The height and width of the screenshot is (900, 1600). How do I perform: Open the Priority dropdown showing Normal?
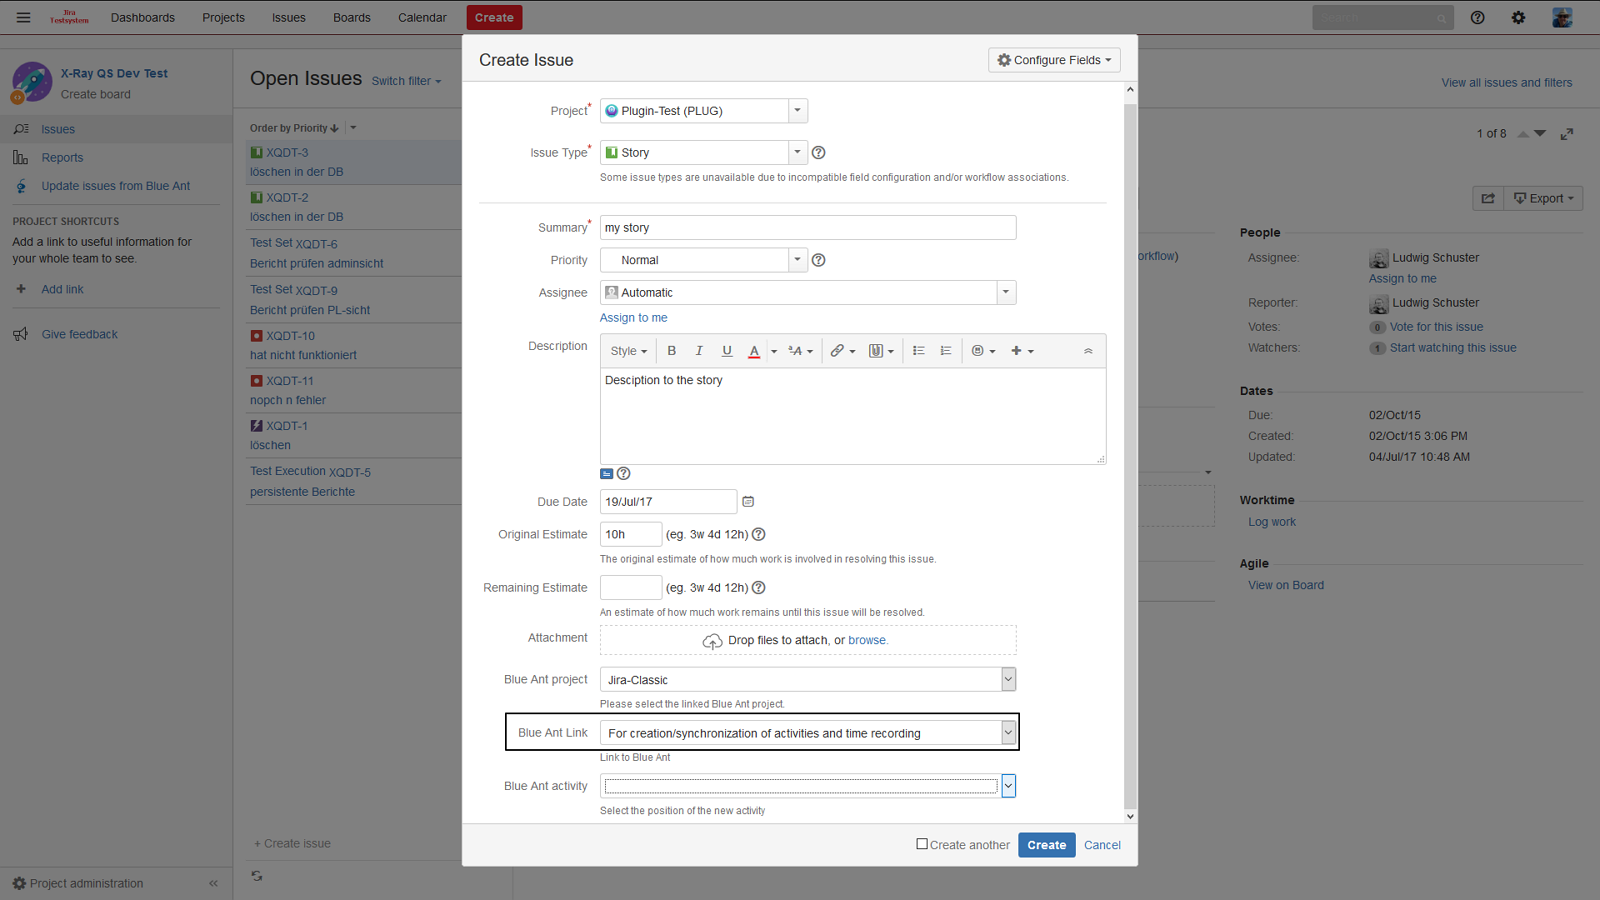click(x=703, y=260)
